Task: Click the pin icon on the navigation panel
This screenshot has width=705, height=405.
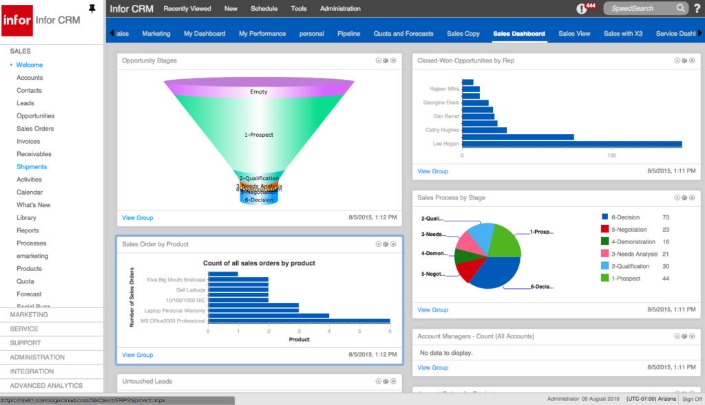Action: pyautogui.click(x=93, y=8)
